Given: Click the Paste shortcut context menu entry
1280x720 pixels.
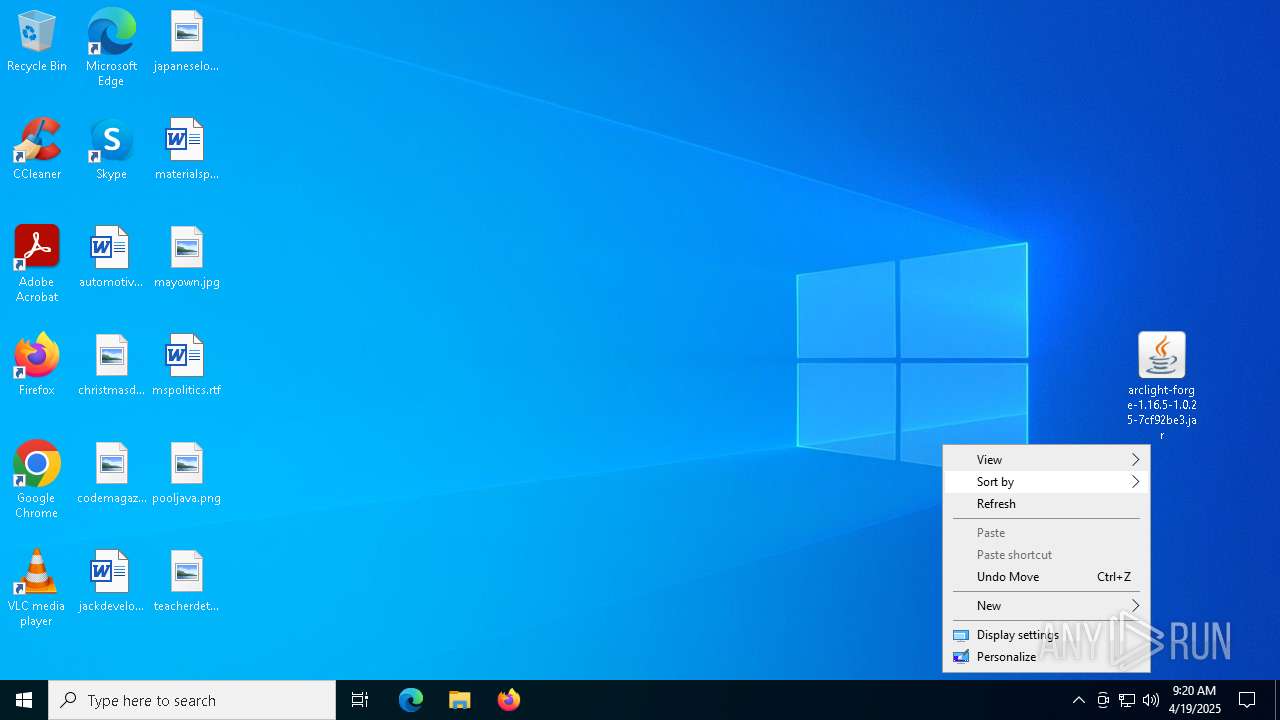Looking at the screenshot, I should [x=1046, y=555].
